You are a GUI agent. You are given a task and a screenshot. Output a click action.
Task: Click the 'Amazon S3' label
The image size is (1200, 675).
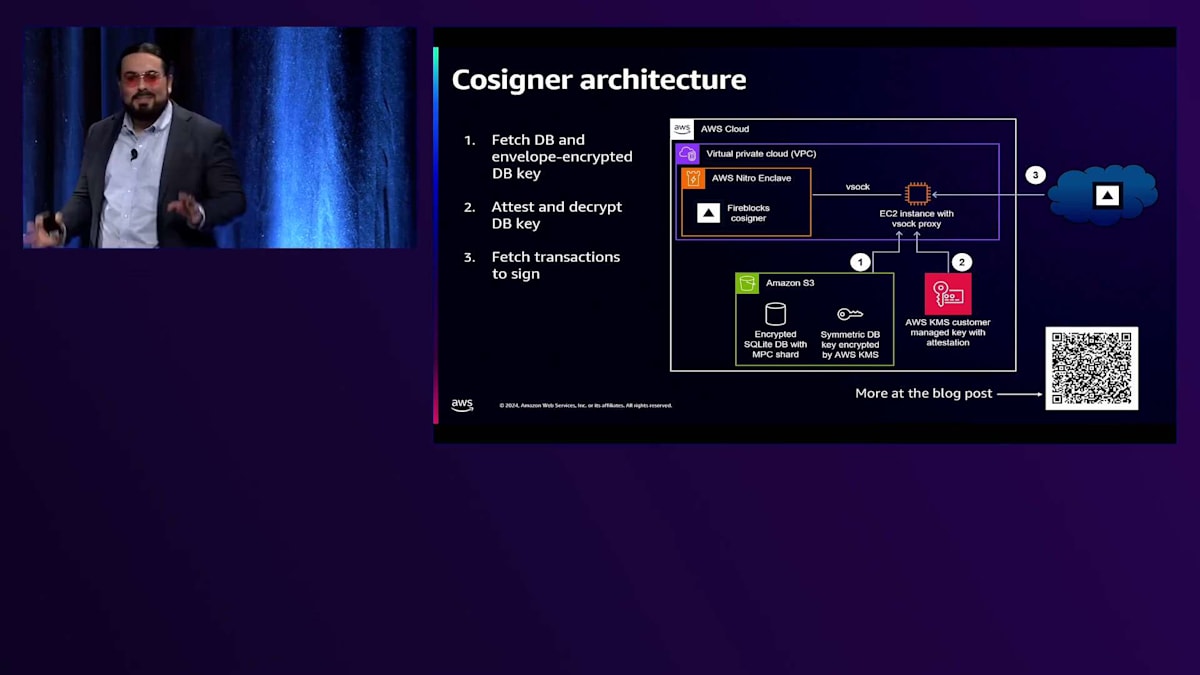[790, 283]
